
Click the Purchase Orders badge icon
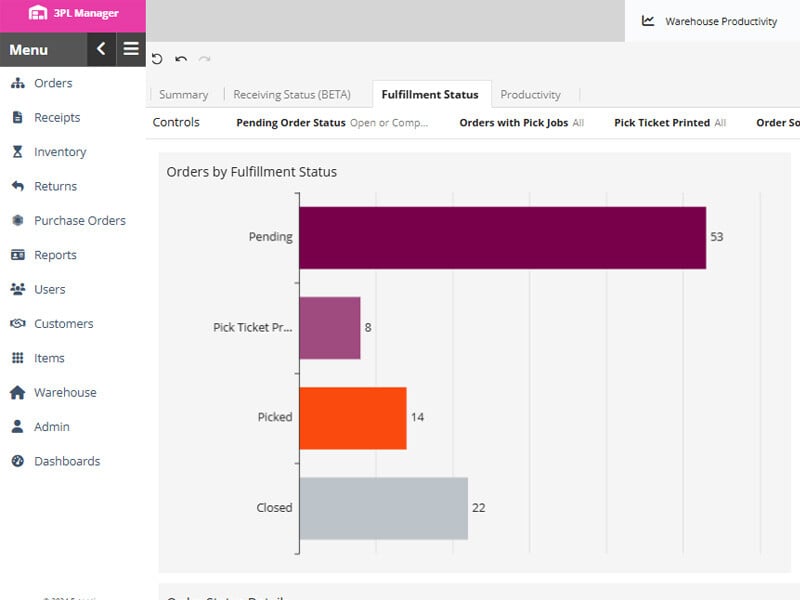point(18,220)
